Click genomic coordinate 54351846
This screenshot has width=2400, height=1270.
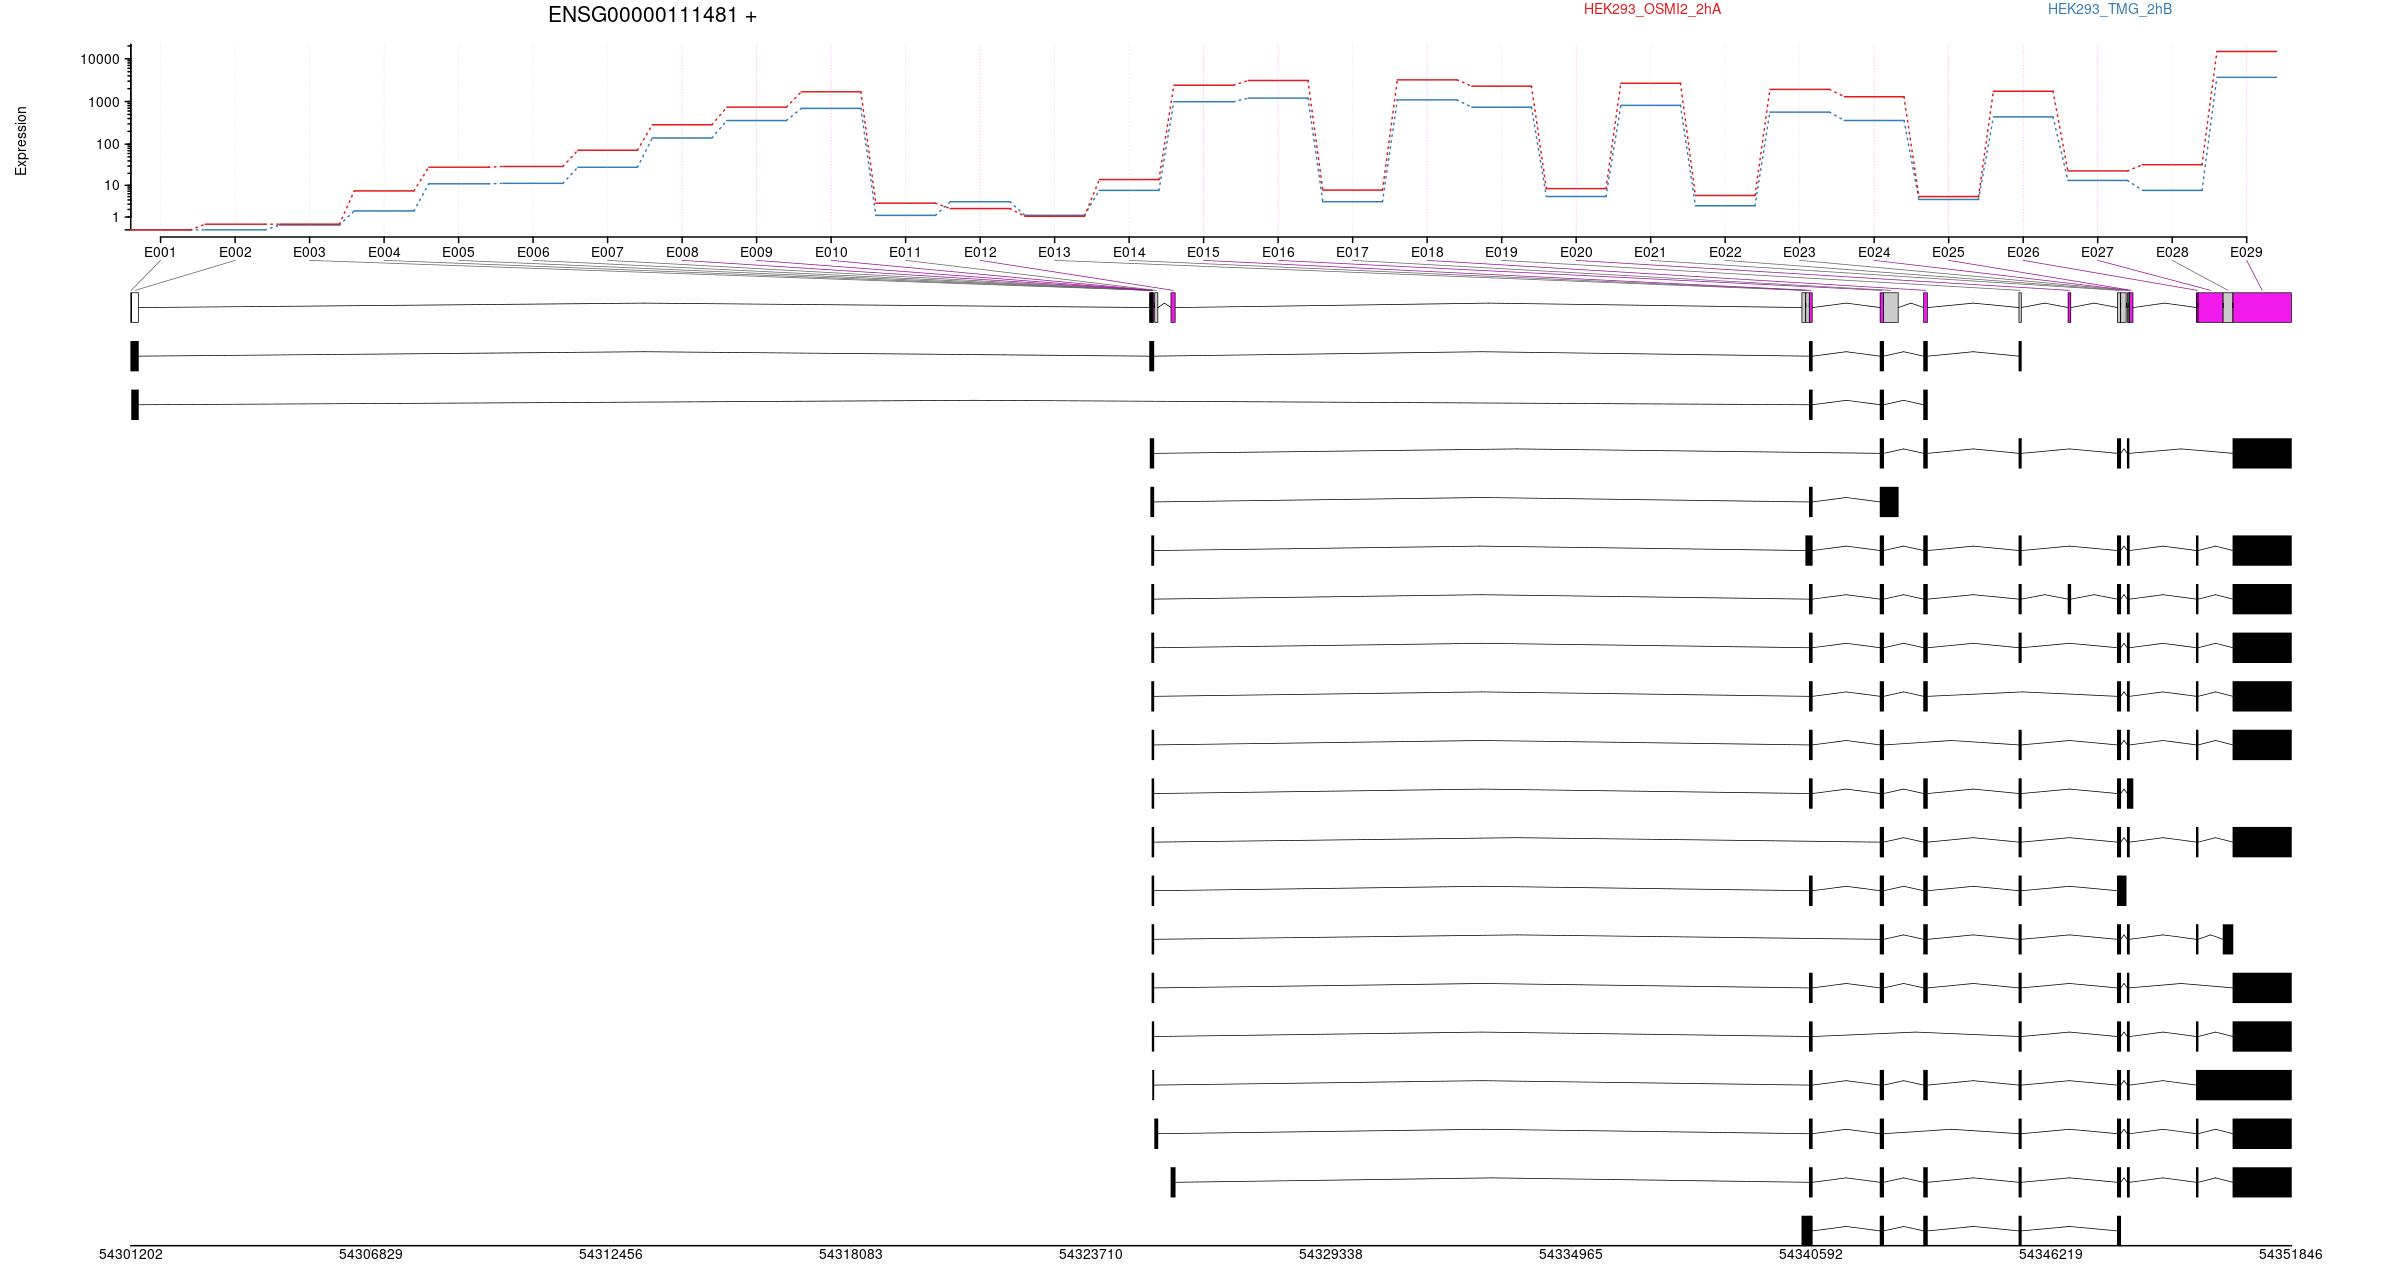coord(2290,1254)
